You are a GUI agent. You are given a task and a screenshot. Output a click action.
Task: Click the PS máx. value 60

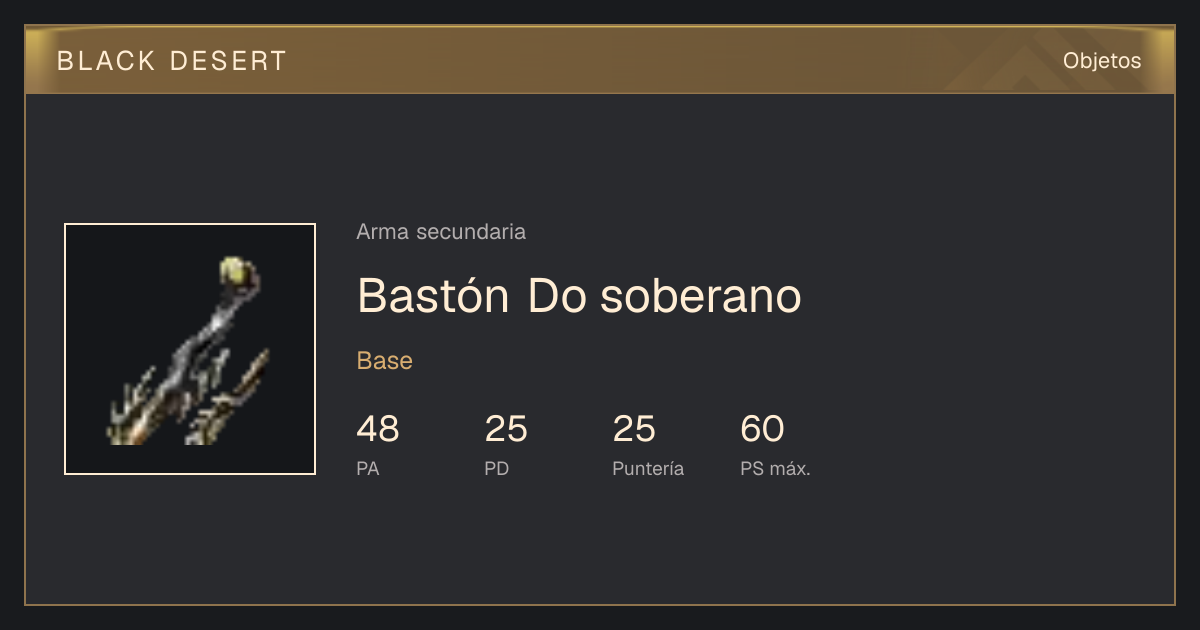tap(762, 429)
